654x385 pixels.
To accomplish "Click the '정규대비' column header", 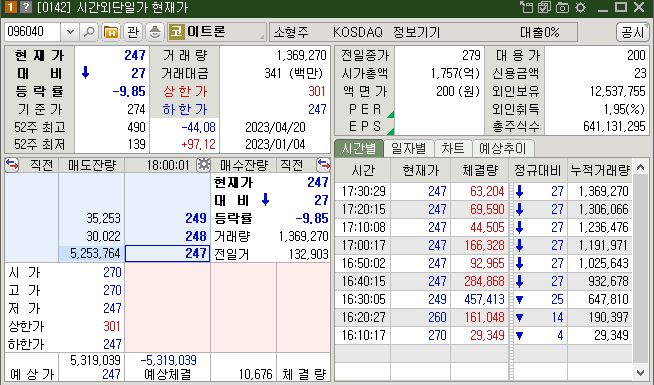I will 537,170.
